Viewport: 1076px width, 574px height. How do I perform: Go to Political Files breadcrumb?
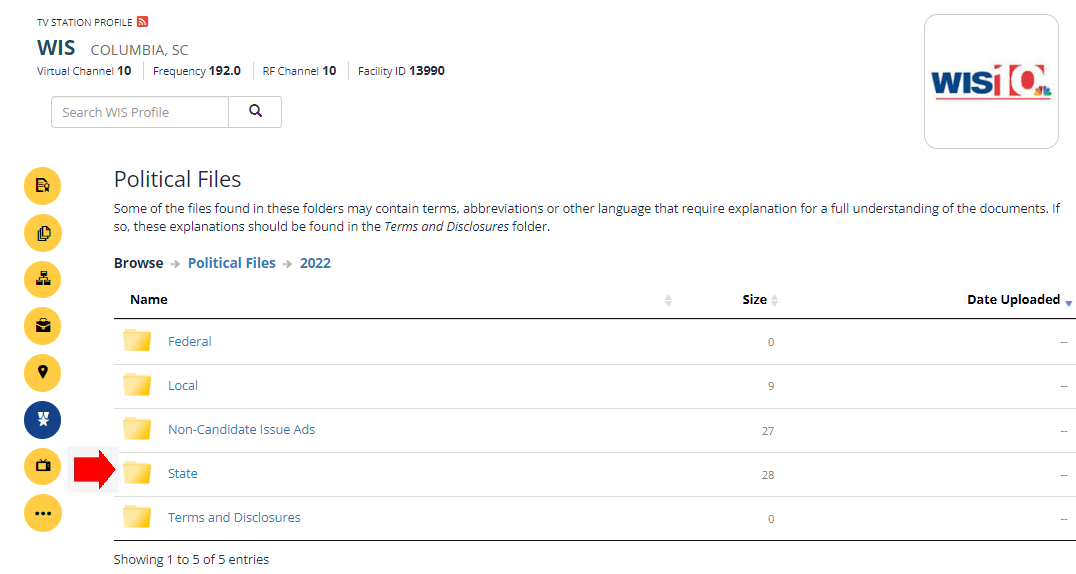[231, 263]
